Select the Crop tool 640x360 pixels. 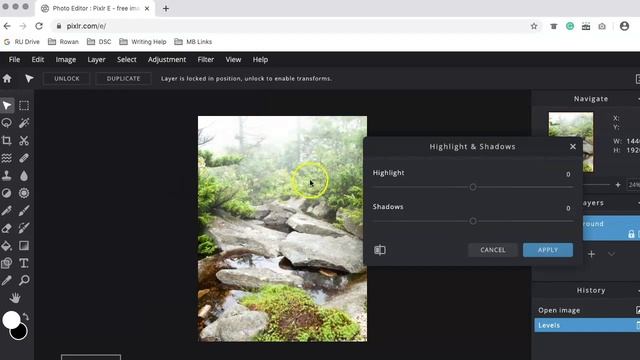(x=7, y=140)
